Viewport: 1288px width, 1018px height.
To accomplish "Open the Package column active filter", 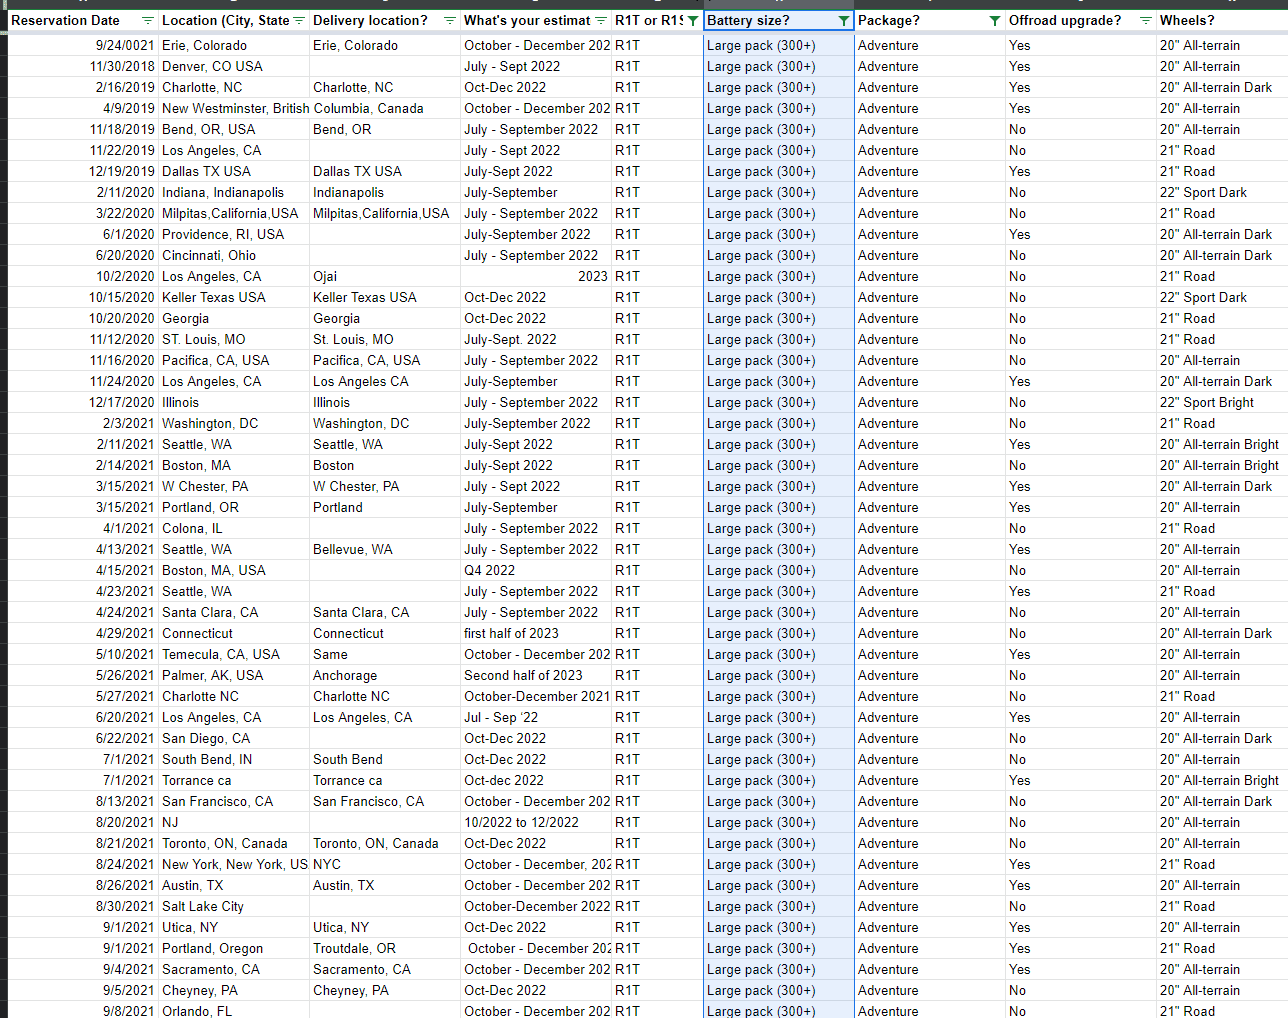I will pyautogui.click(x=995, y=21).
